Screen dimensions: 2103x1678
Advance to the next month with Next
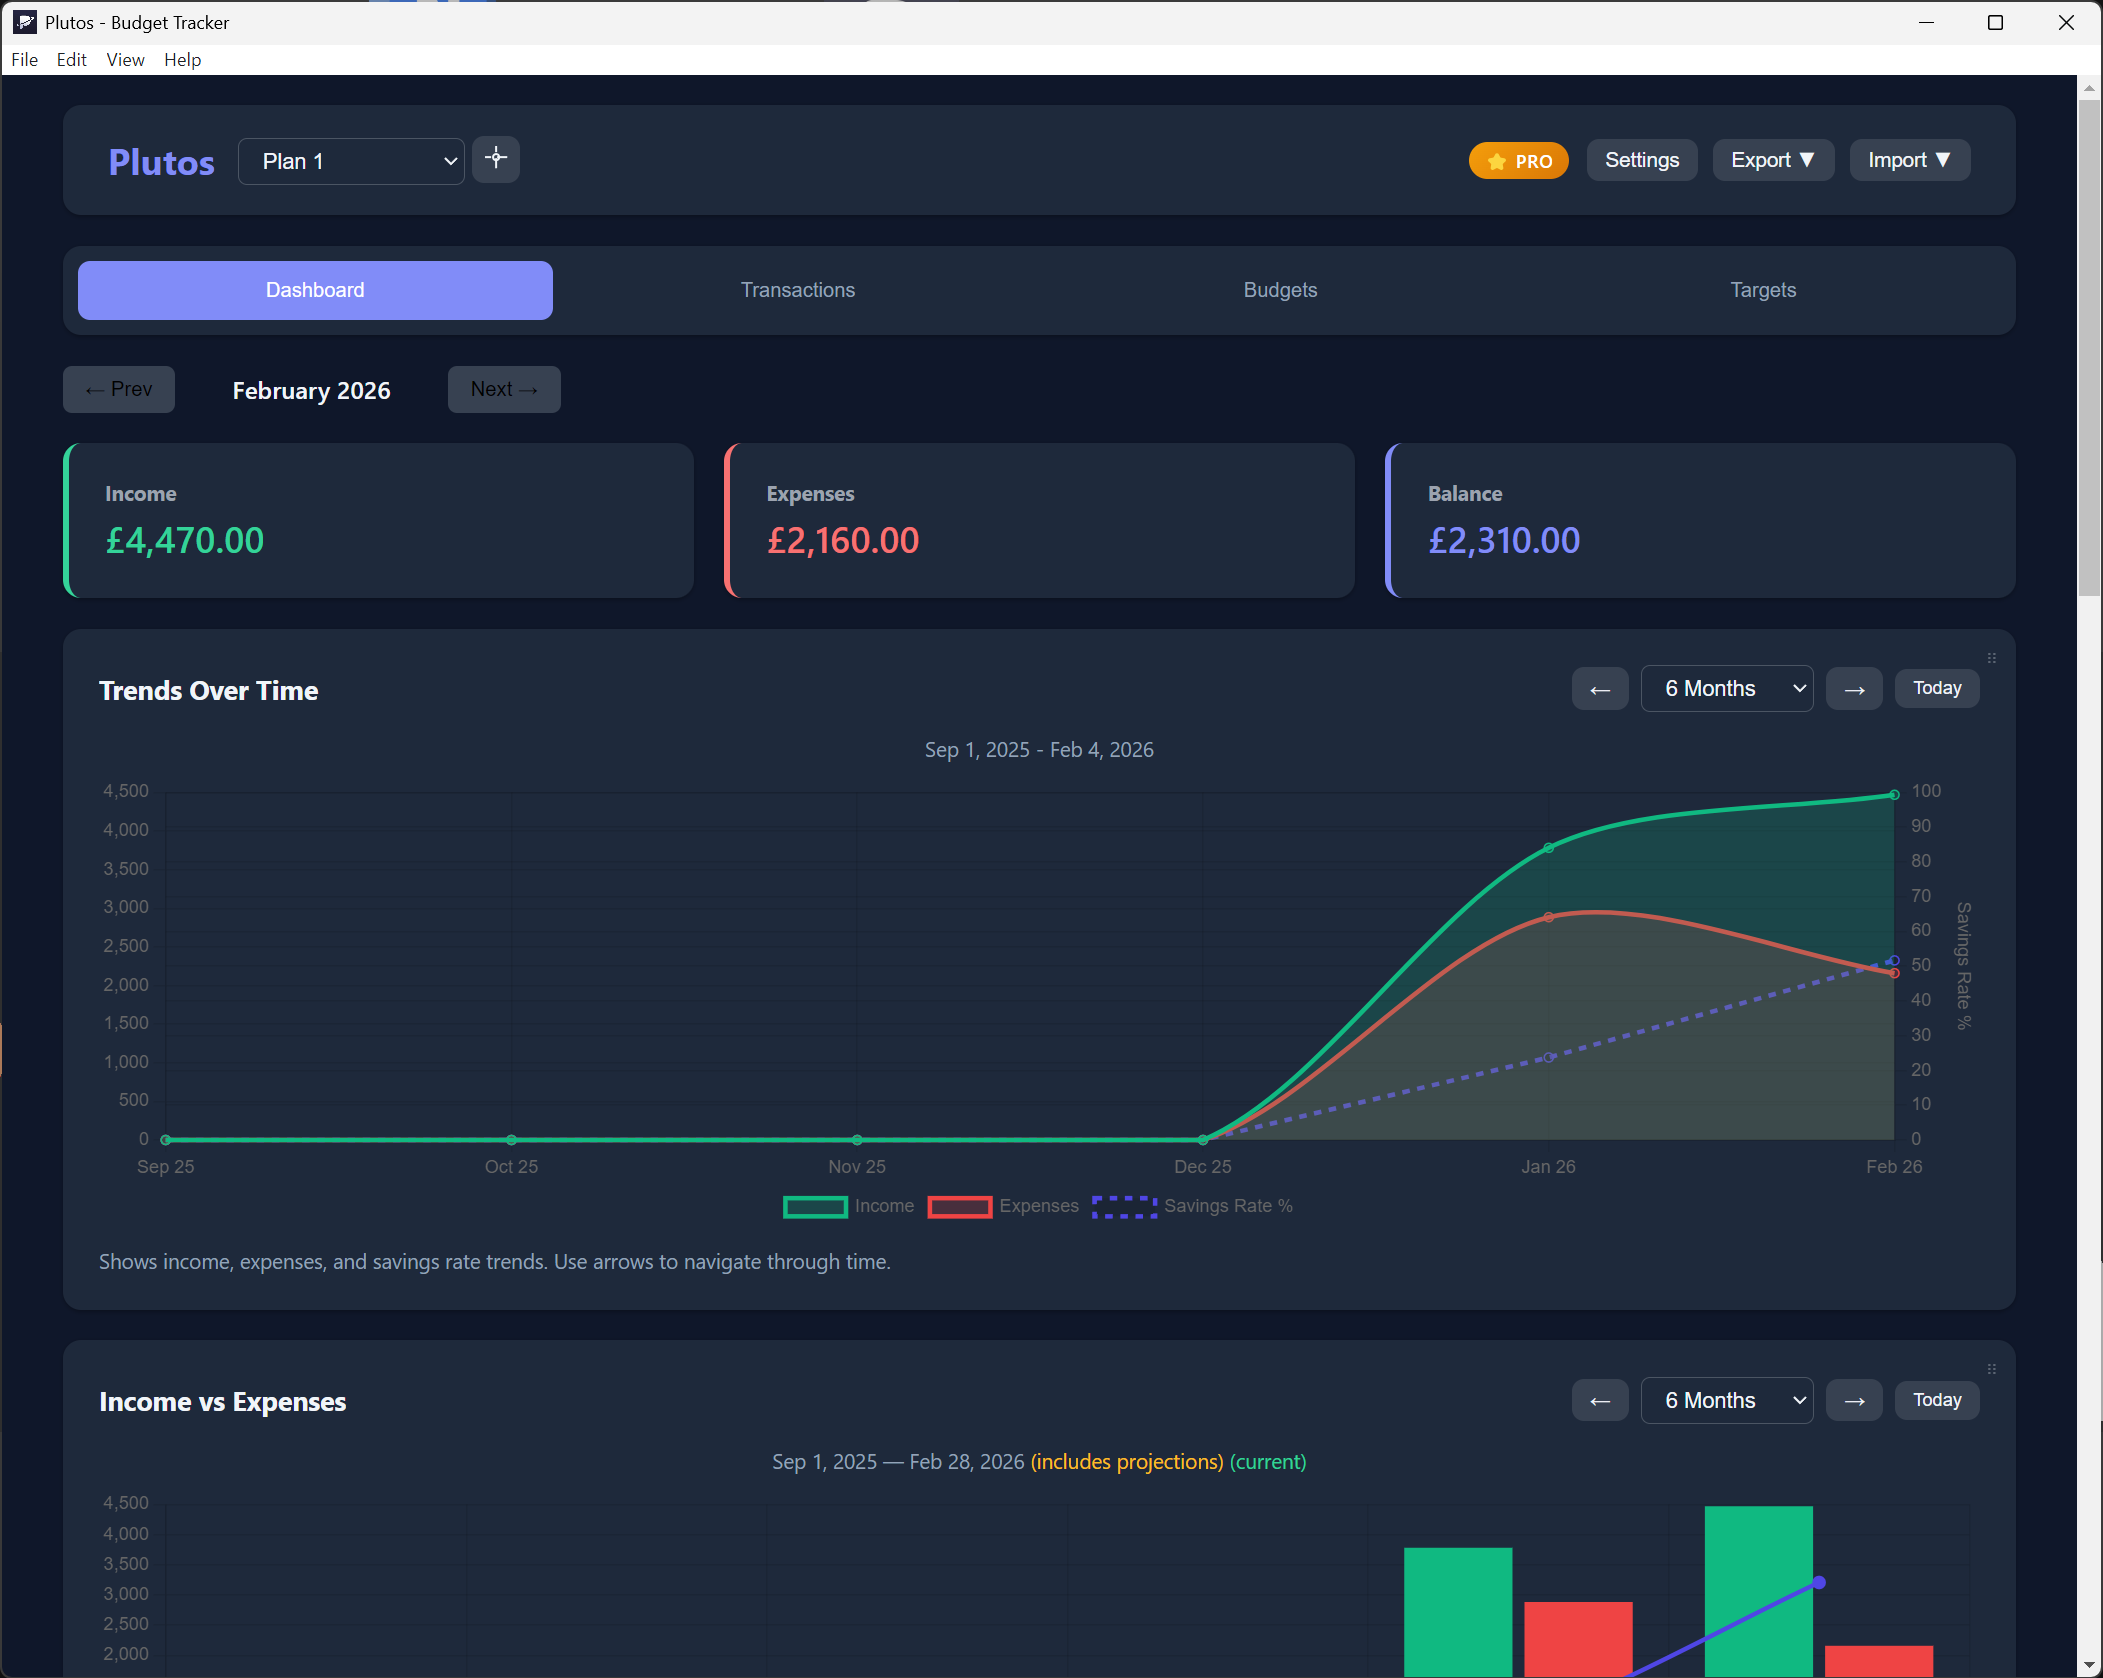(x=503, y=389)
